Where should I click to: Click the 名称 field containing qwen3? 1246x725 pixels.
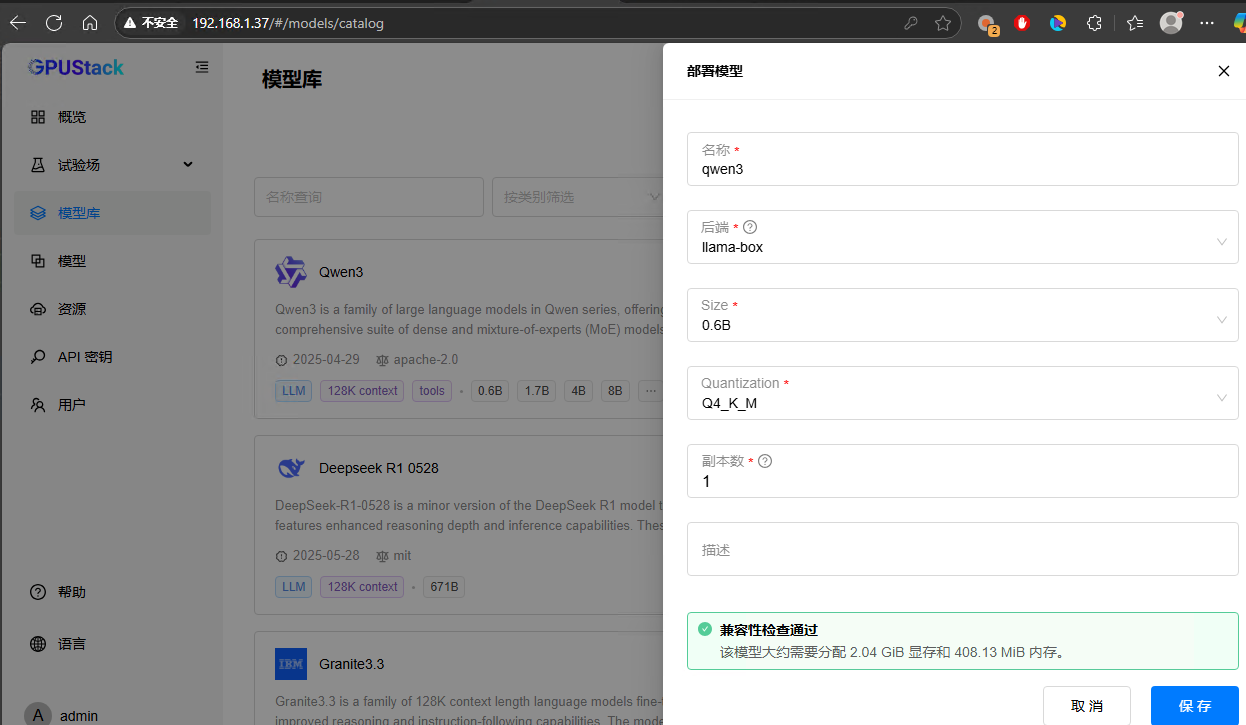(962, 159)
